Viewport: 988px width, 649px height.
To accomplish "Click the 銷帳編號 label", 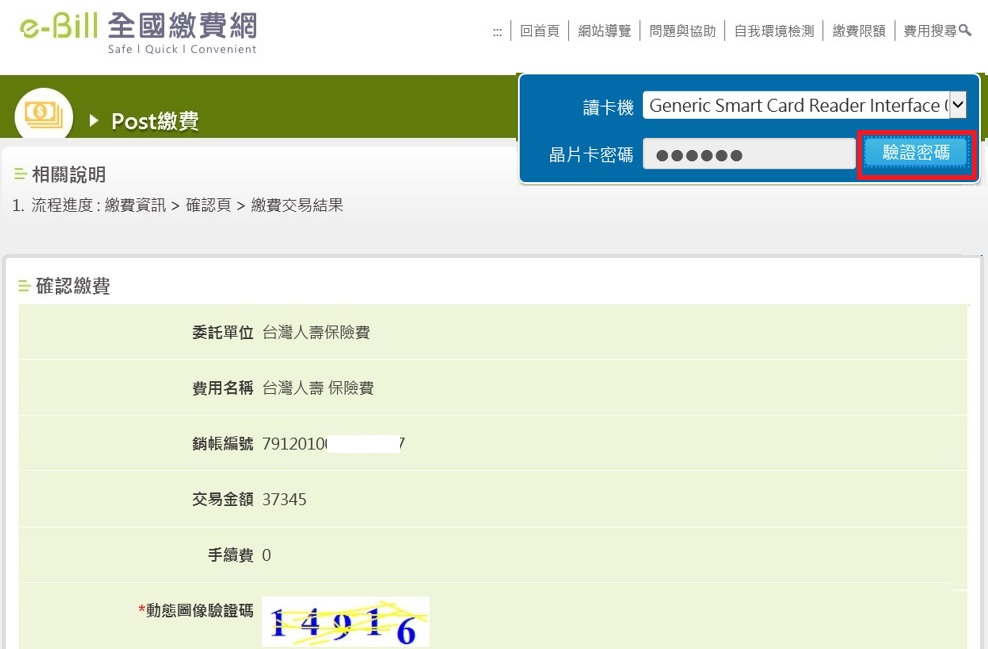I will 223,444.
